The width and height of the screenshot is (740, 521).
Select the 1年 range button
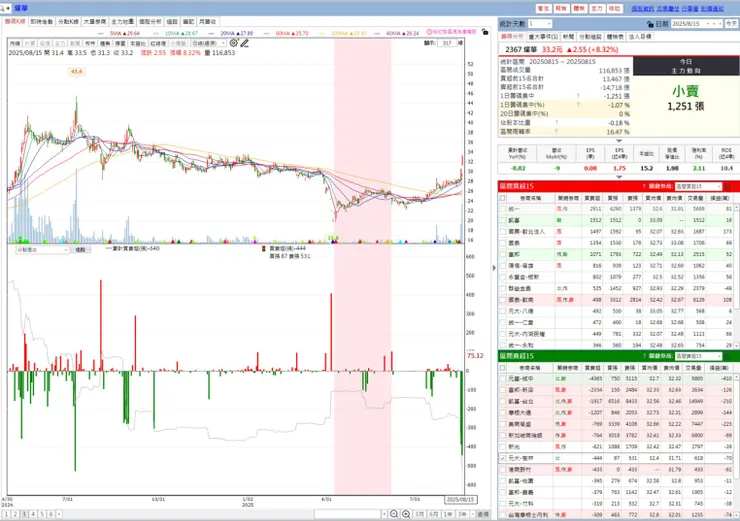448,514
